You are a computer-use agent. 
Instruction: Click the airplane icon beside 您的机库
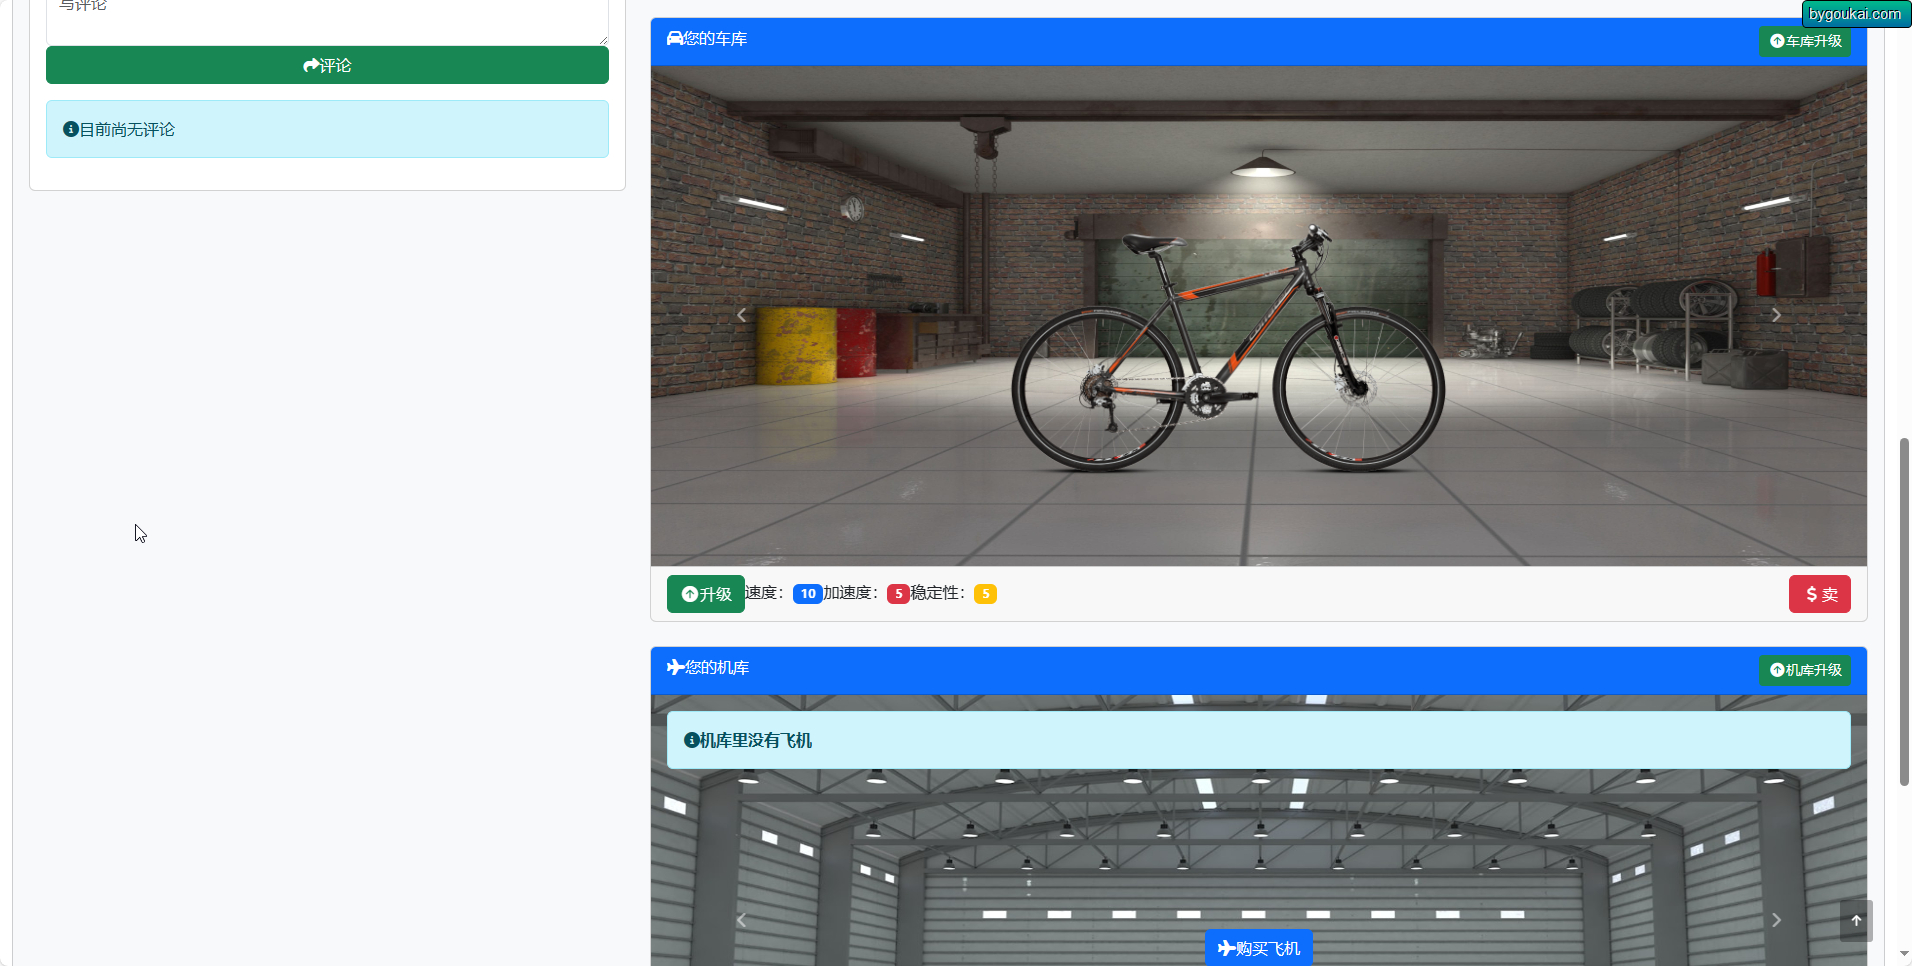675,668
